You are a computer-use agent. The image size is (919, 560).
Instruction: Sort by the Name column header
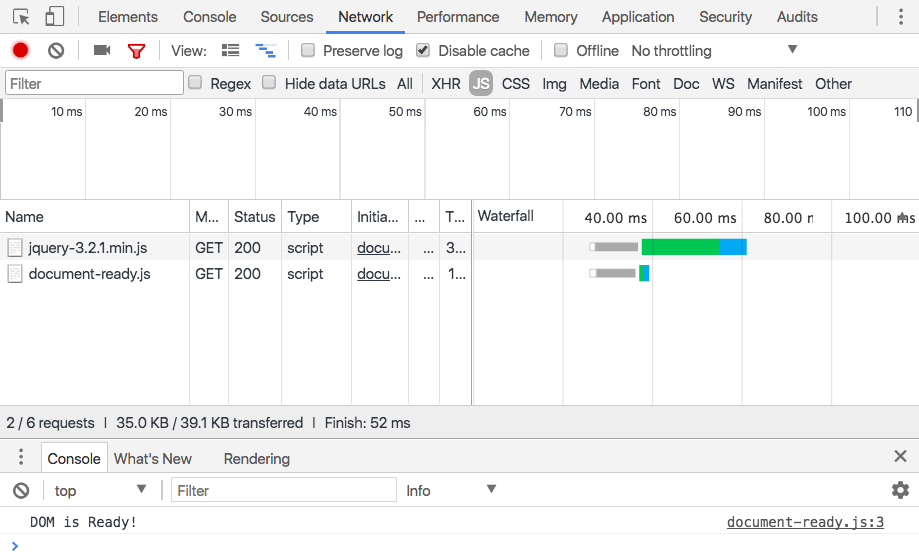(94, 217)
